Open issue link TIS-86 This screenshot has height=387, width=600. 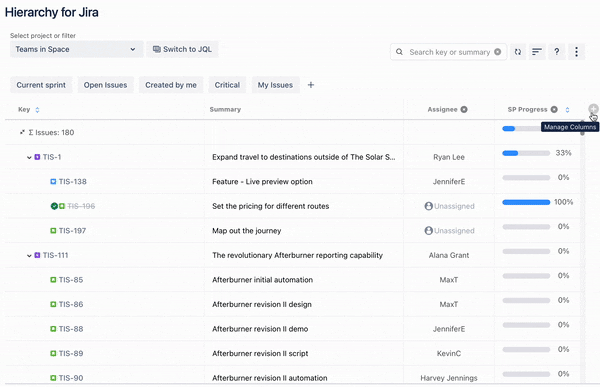pyautogui.click(x=71, y=304)
